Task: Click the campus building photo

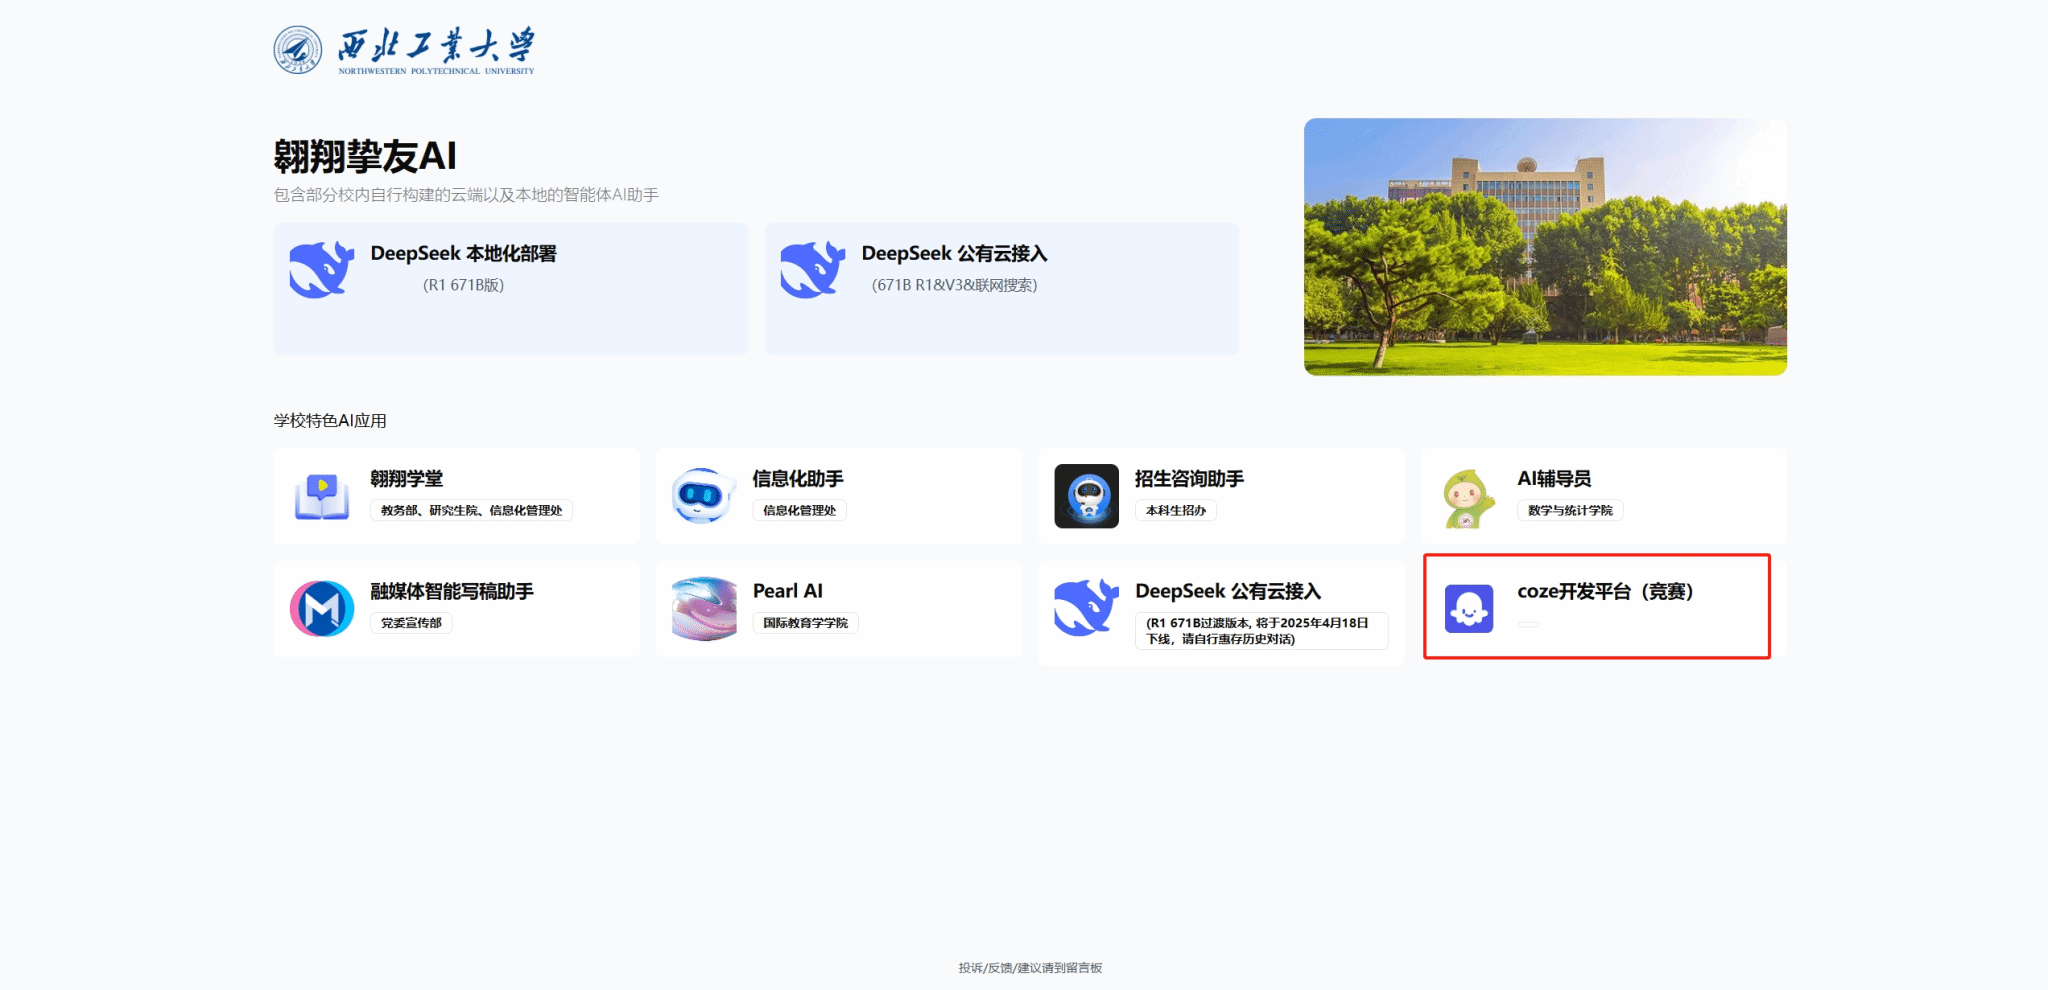Action: click(1545, 247)
